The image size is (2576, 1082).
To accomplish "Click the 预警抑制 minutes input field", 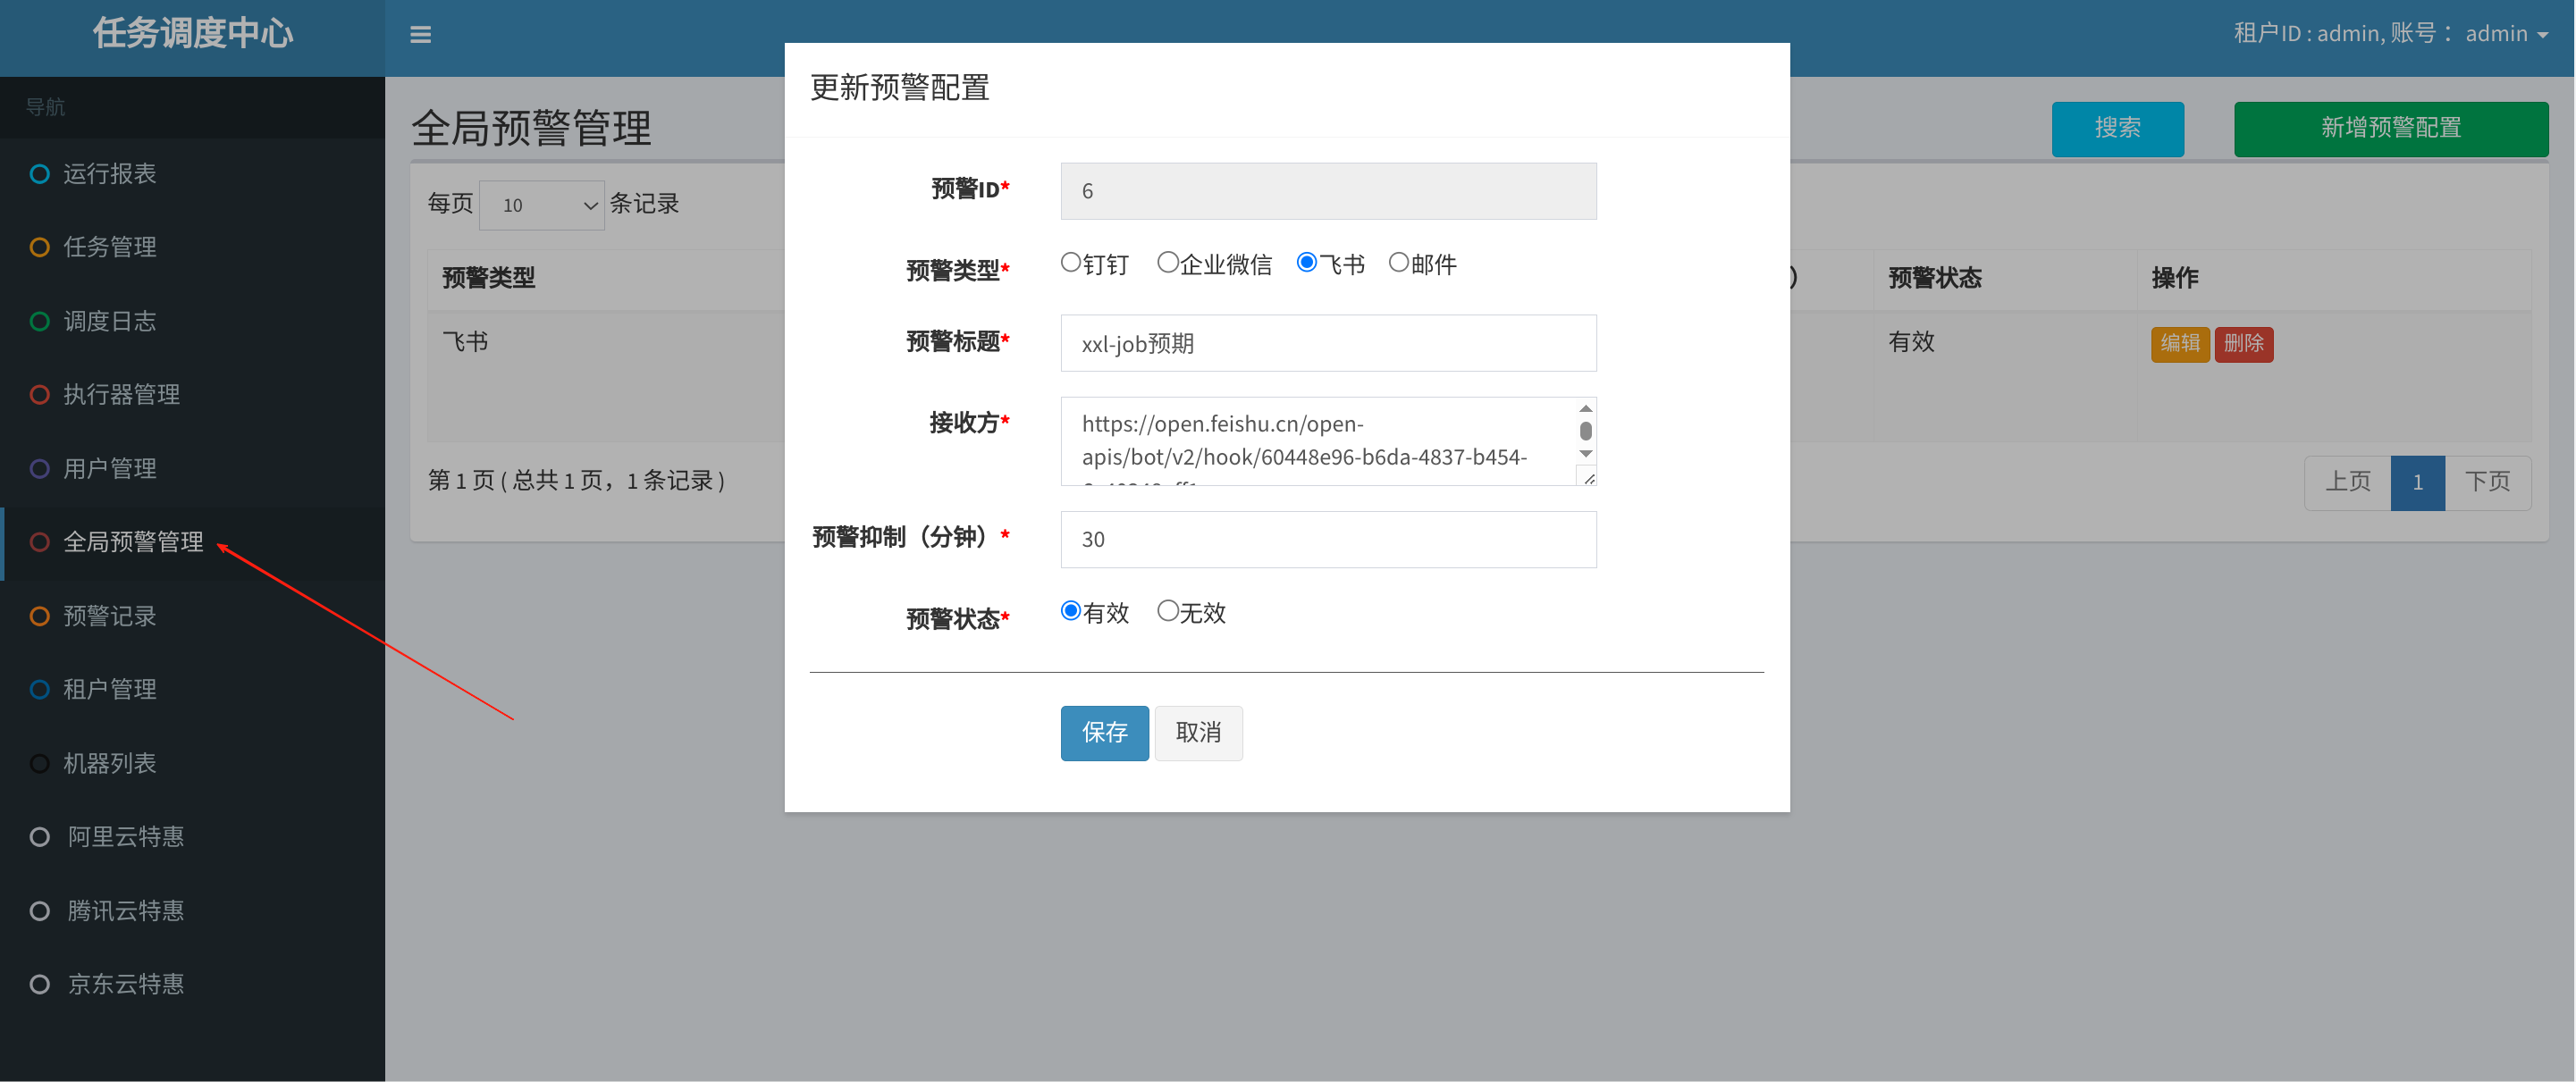I will pos(1327,540).
